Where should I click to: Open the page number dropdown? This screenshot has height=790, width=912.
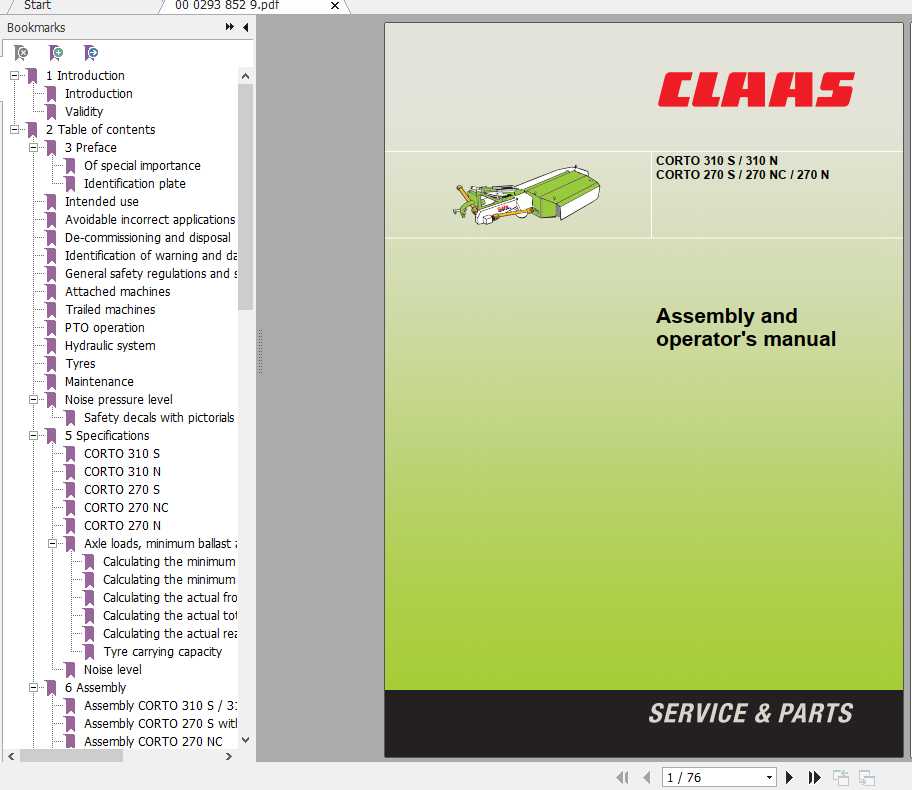click(x=769, y=777)
